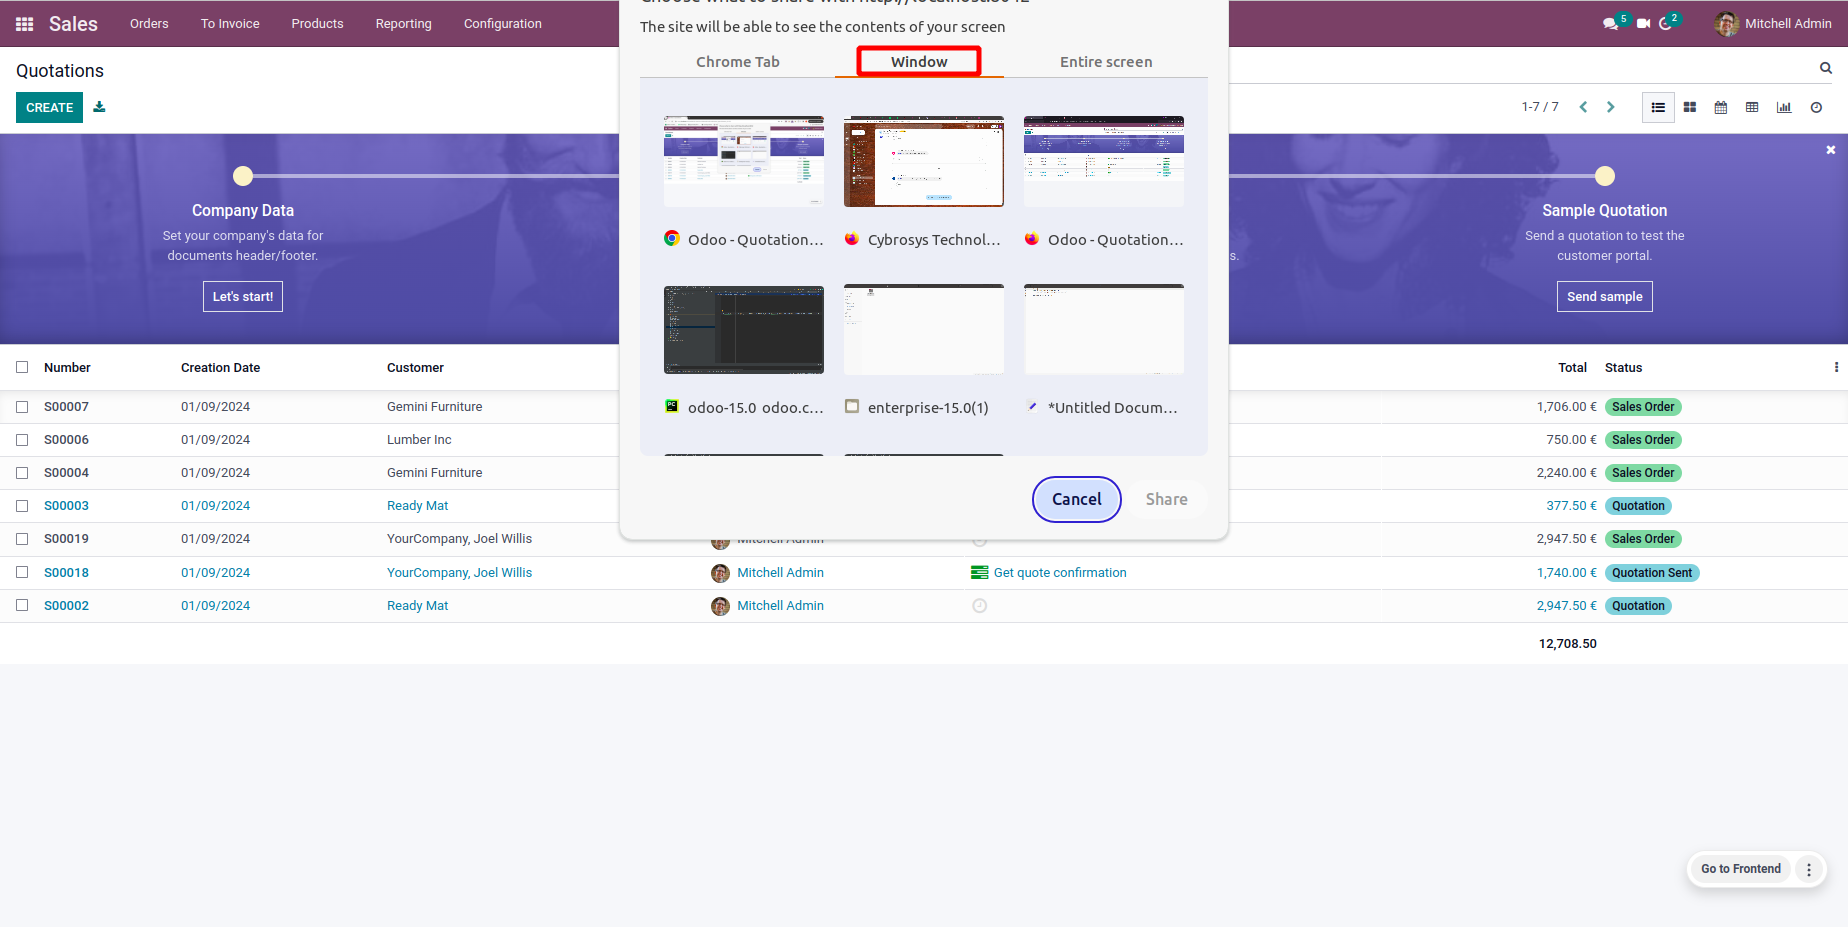
Task: Go to previous page of records
Action: tap(1583, 107)
